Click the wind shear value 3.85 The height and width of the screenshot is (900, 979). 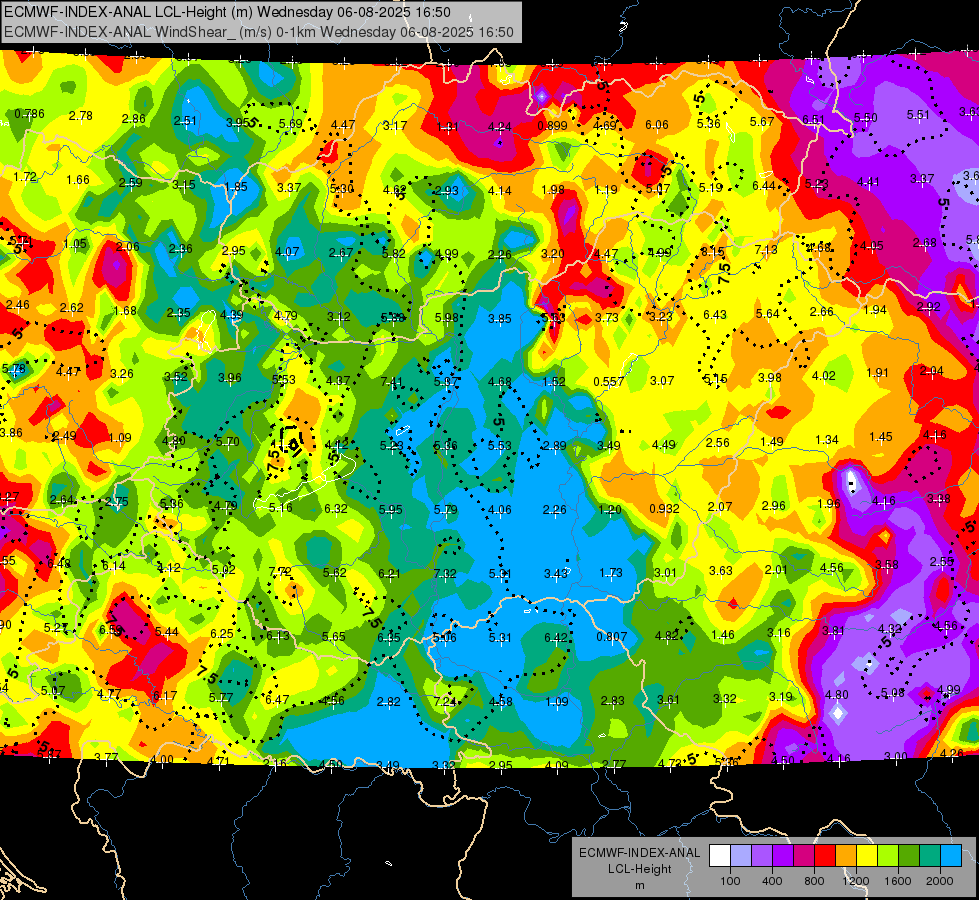click(x=499, y=319)
